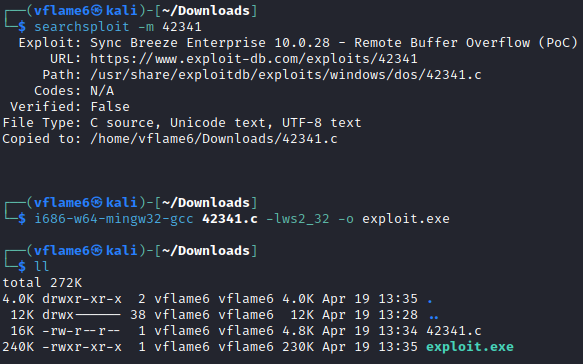
Task: Click the dollar prompt symbol before searchsploit
Action: (22, 27)
